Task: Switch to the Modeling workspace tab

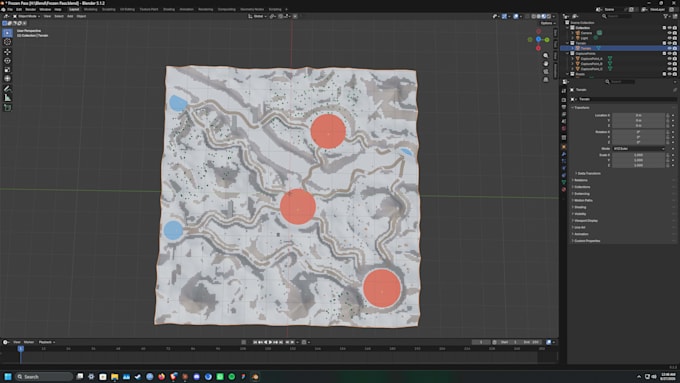Action: click(x=91, y=9)
